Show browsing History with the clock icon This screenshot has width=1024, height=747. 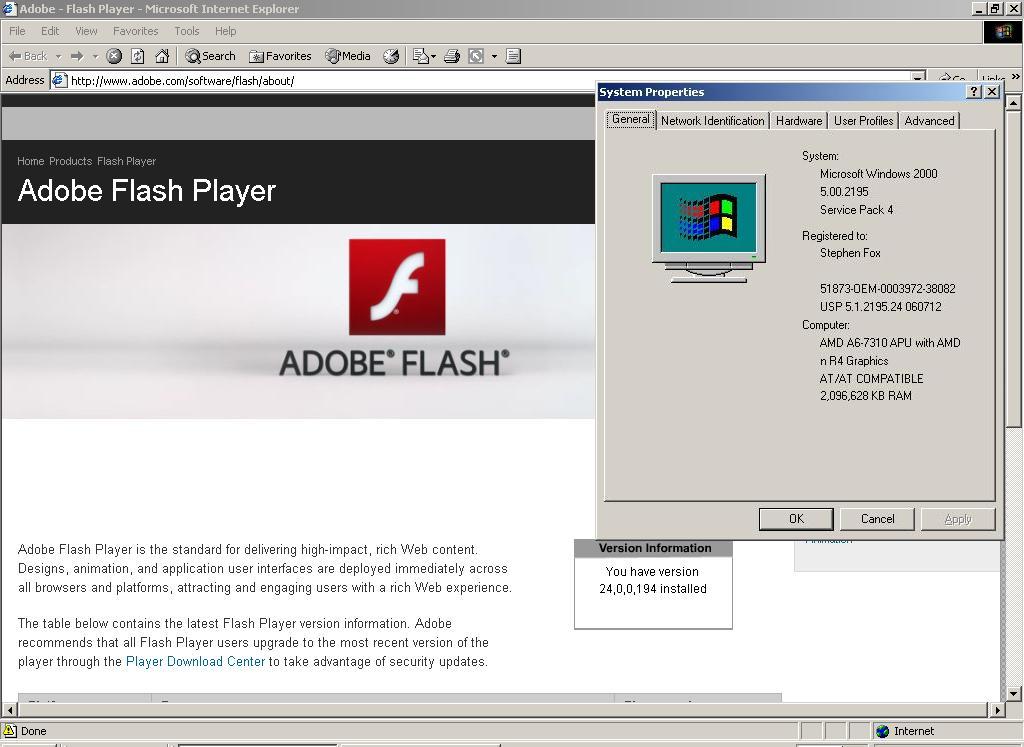tap(391, 56)
